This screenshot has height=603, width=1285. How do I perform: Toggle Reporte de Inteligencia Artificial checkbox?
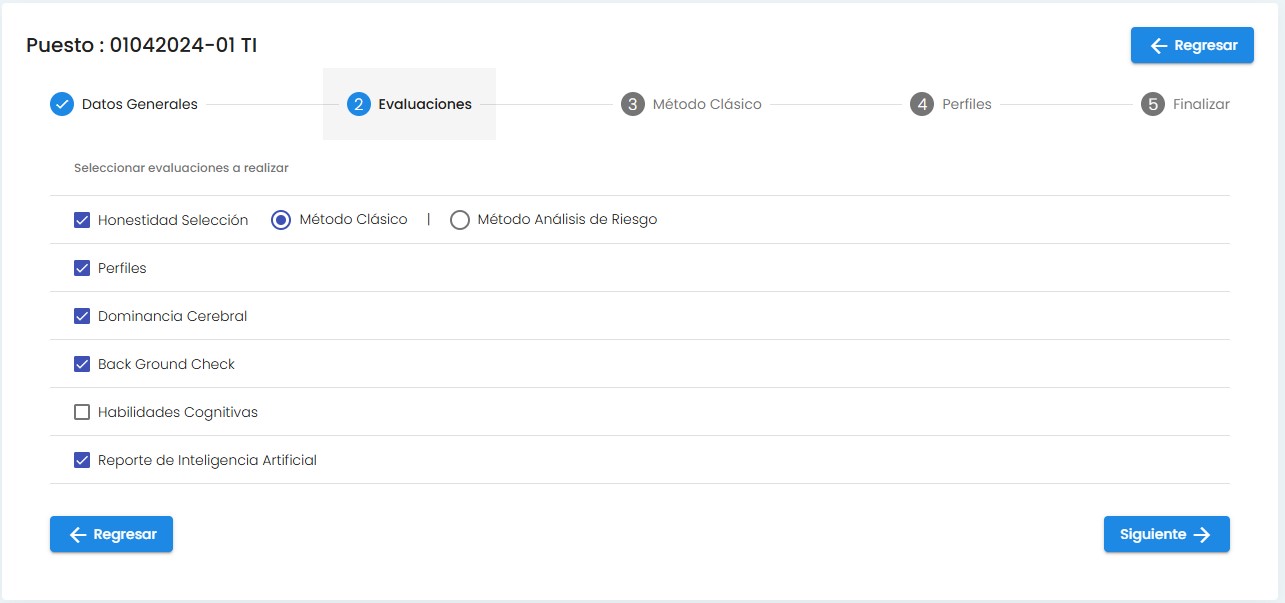[x=82, y=460]
